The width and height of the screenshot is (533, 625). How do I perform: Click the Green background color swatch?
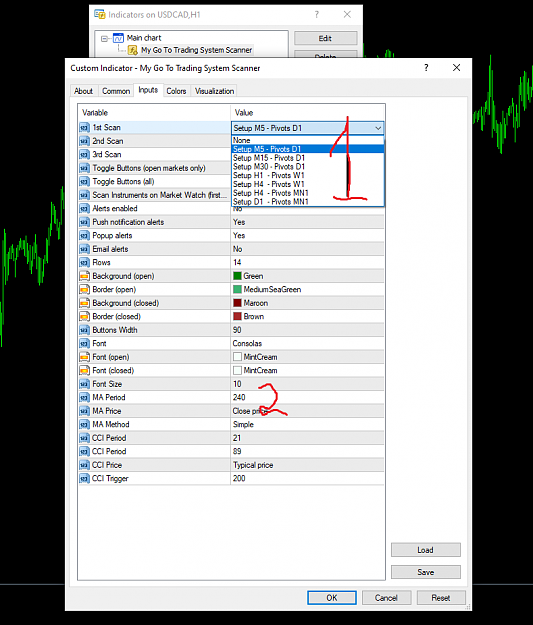[237, 276]
